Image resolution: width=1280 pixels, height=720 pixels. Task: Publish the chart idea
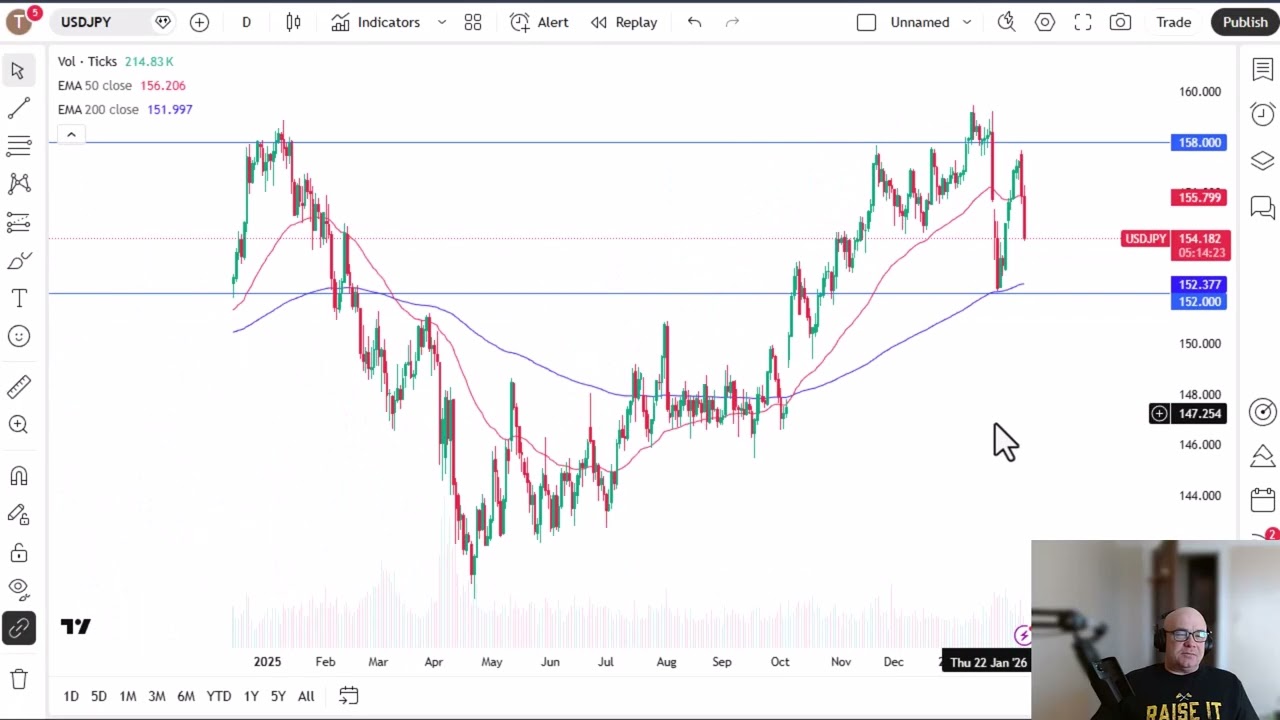tap(1245, 22)
